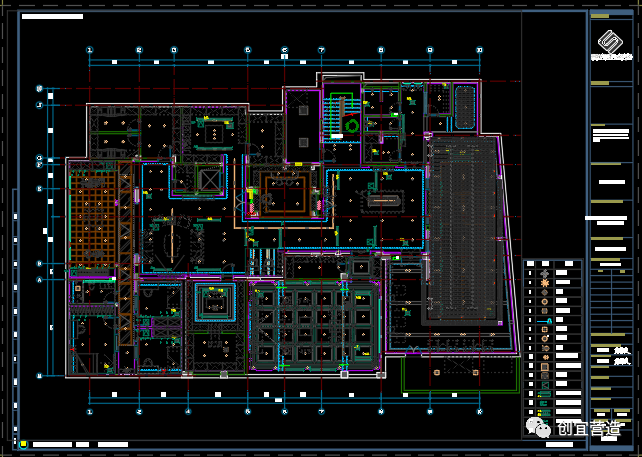This screenshot has height=457, width=642.
Task: Click the company logo in the title block
Action: tap(610, 41)
